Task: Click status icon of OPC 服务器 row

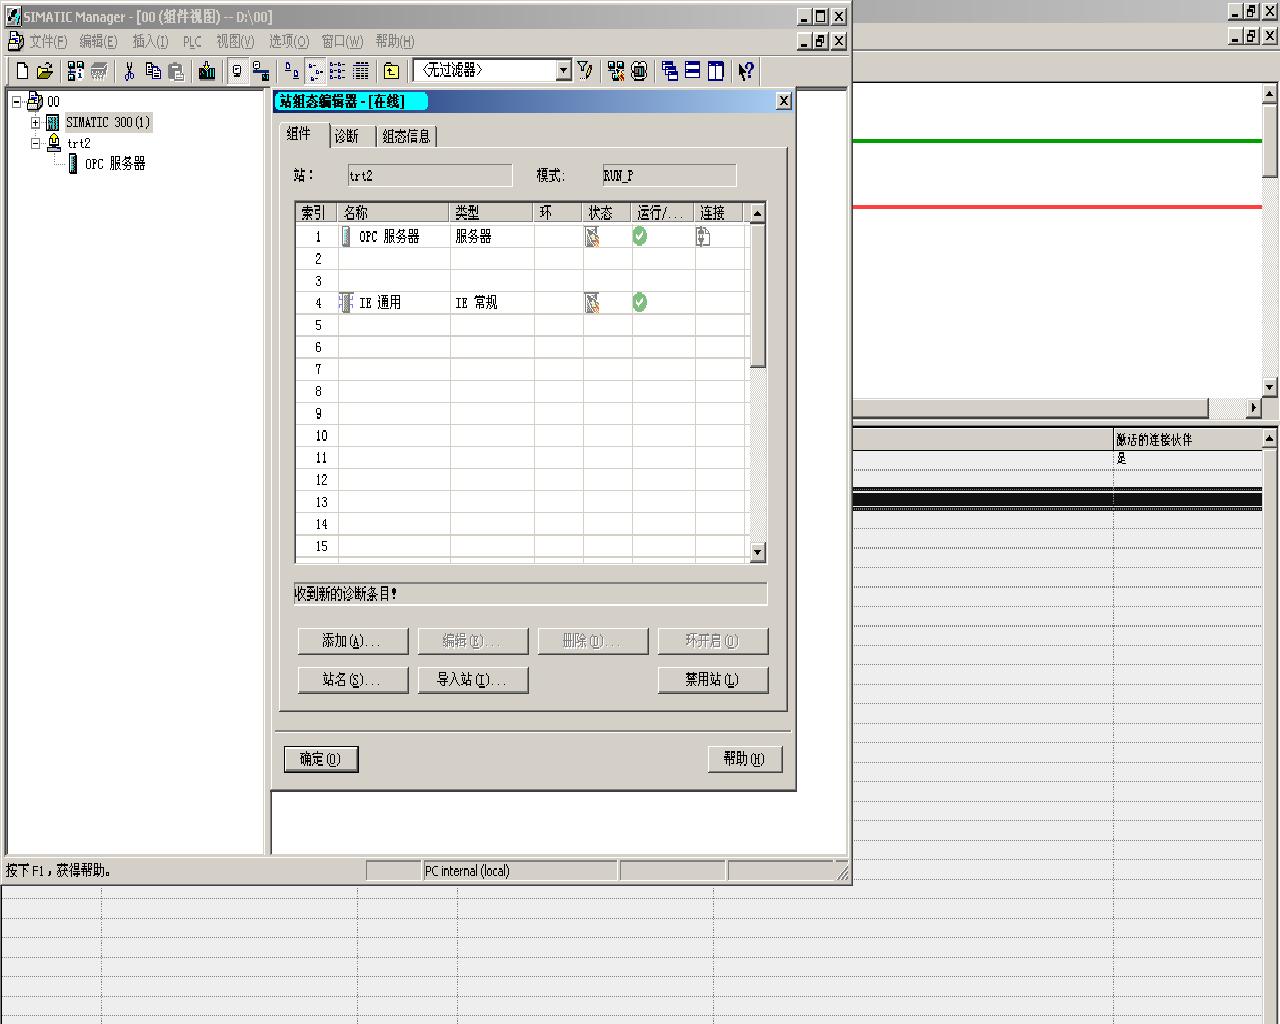Action: coord(592,237)
